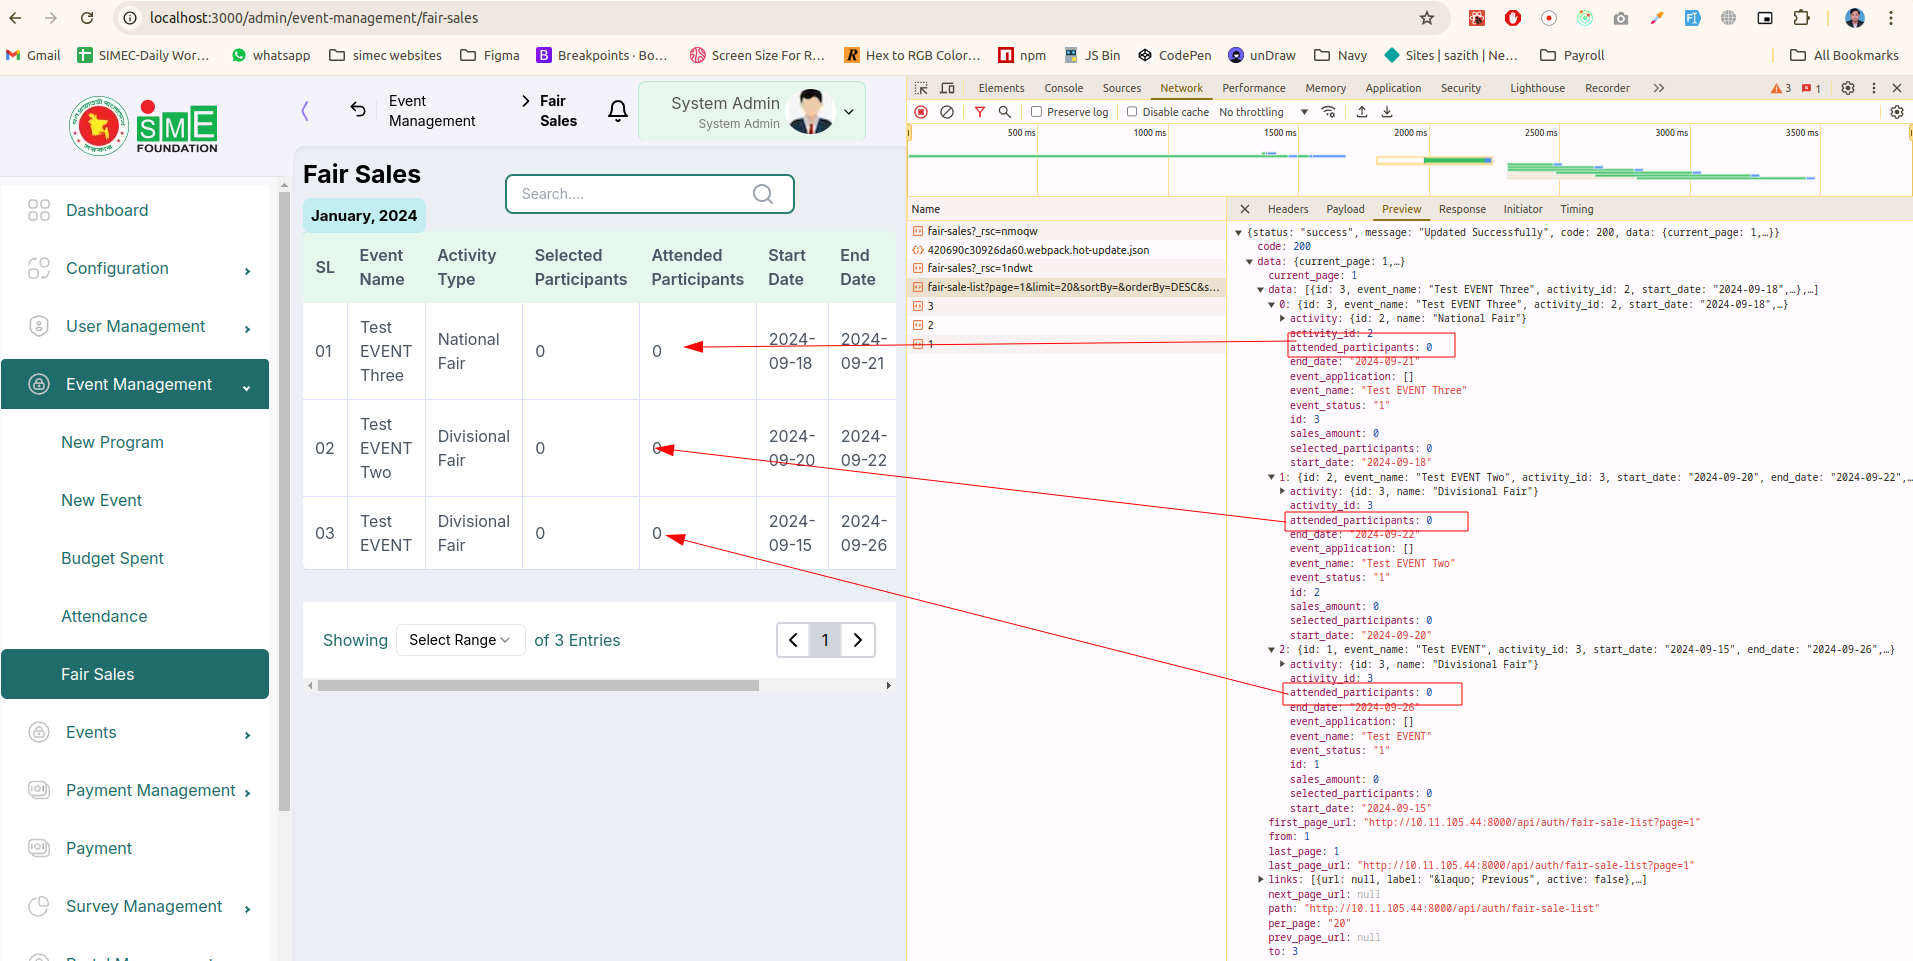Expand User Management submenu arrow
Screen dimensions: 1913x961
[x=247, y=329]
